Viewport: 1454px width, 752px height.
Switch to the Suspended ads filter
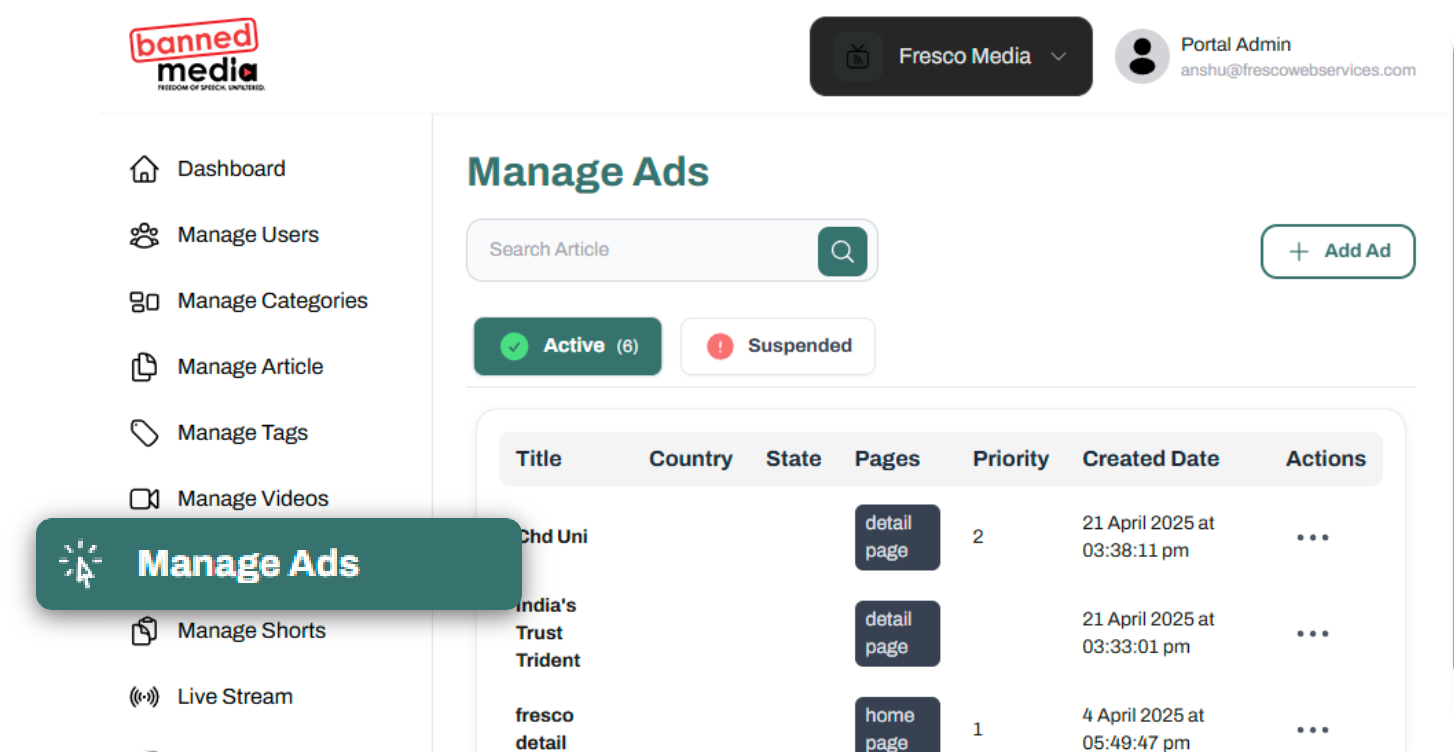pyautogui.click(x=778, y=346)
